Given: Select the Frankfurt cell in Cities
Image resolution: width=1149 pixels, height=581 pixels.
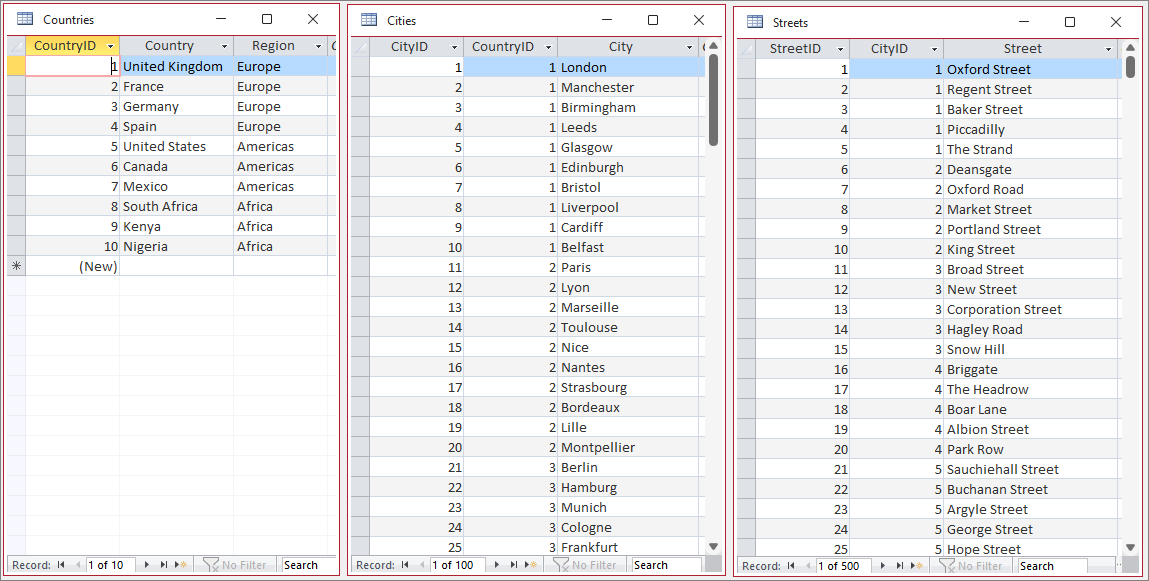Looking at the screenshot, I should coord(629,547).
